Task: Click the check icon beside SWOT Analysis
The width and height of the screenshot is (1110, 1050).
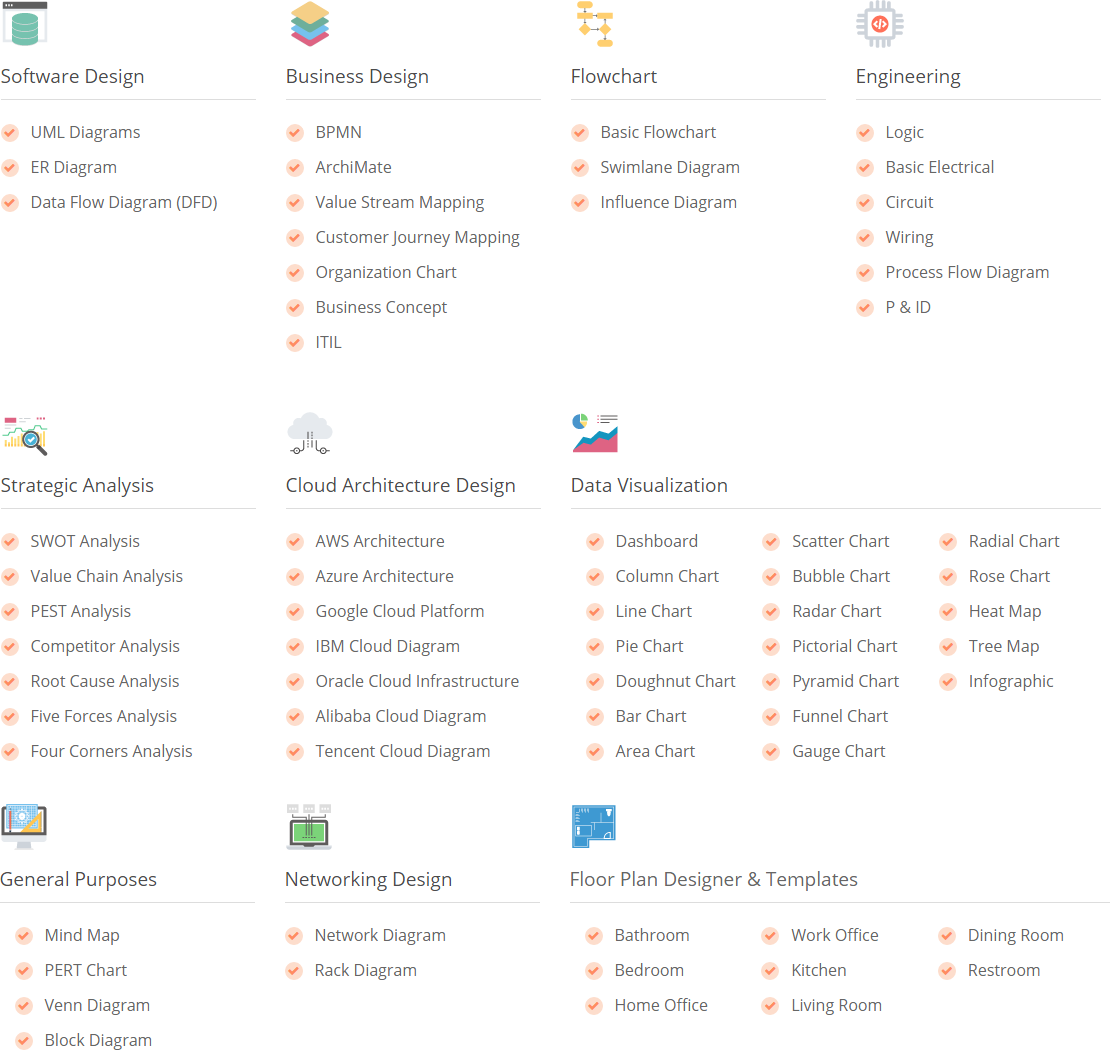Action: [10, 542]
